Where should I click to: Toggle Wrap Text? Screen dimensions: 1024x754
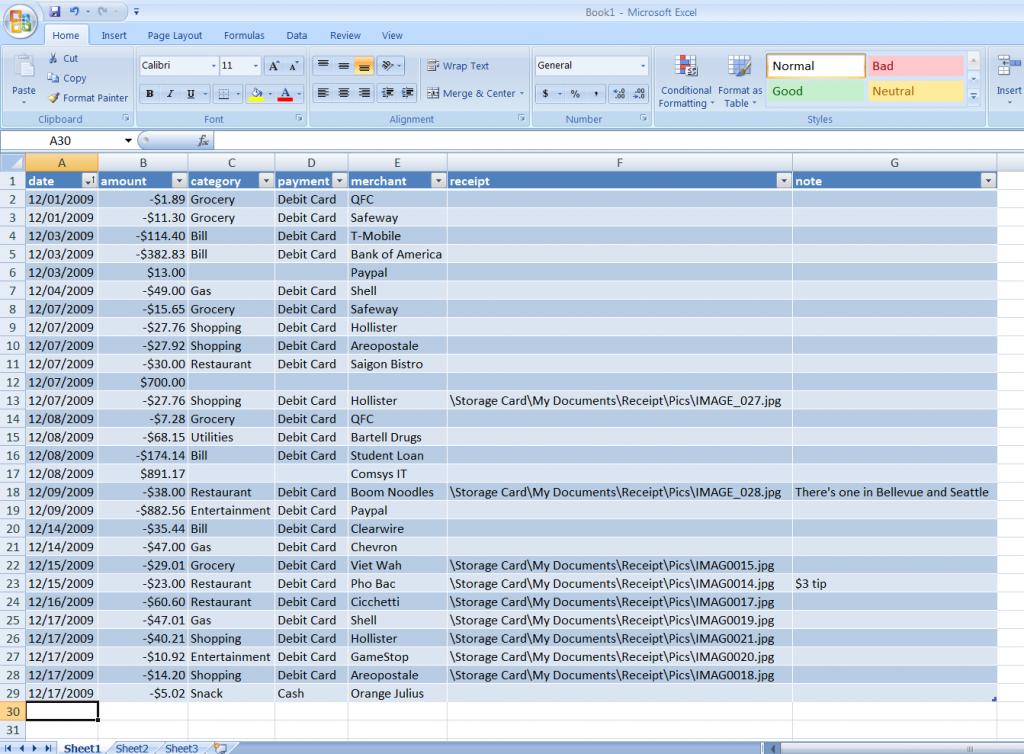tap(458, 65)
